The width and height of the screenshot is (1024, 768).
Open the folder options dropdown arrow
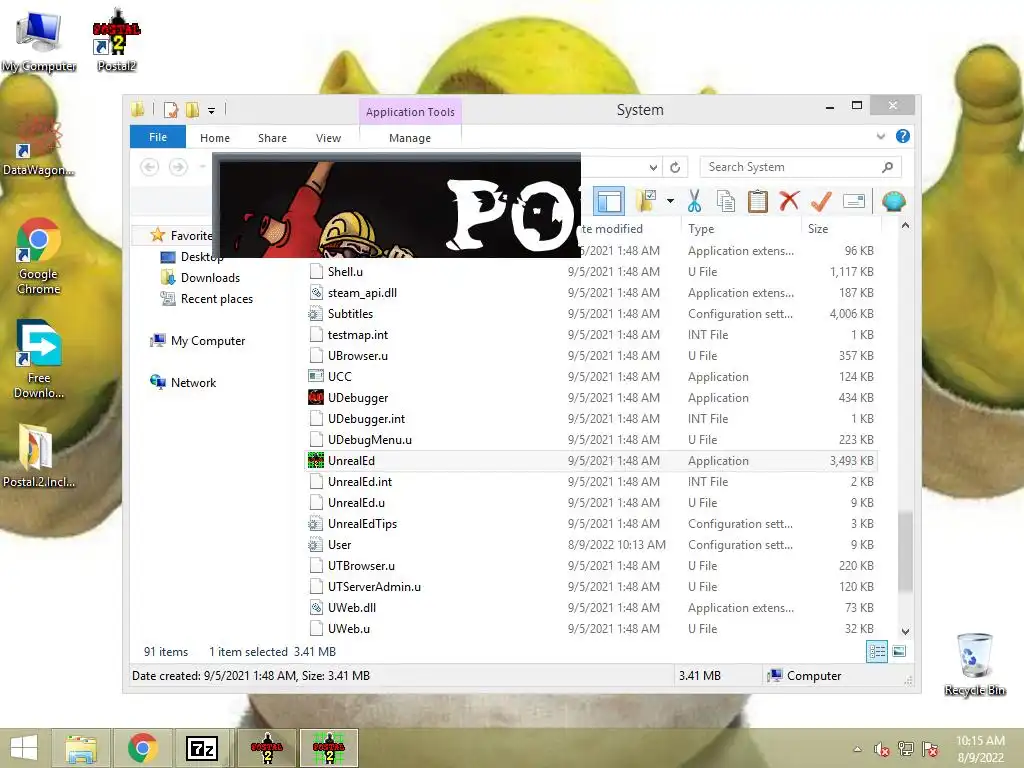click(670, 201)
